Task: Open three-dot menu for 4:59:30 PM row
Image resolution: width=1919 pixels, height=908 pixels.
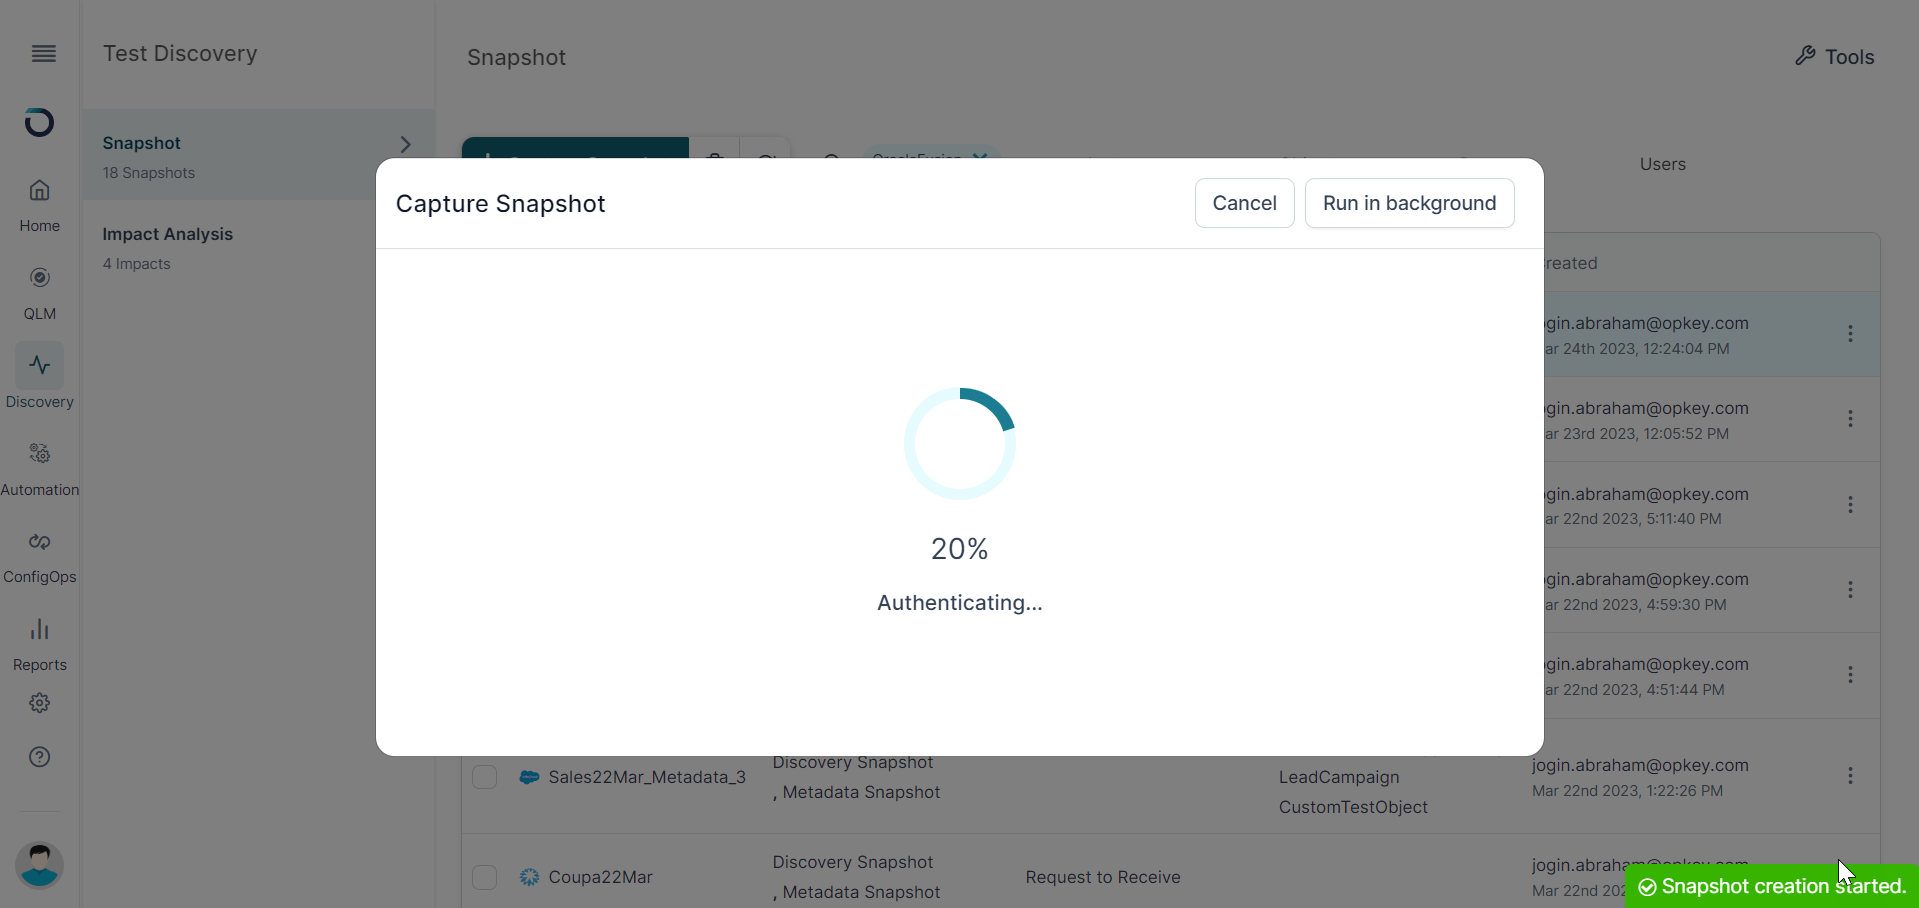Action: (x=1850, y=590)
